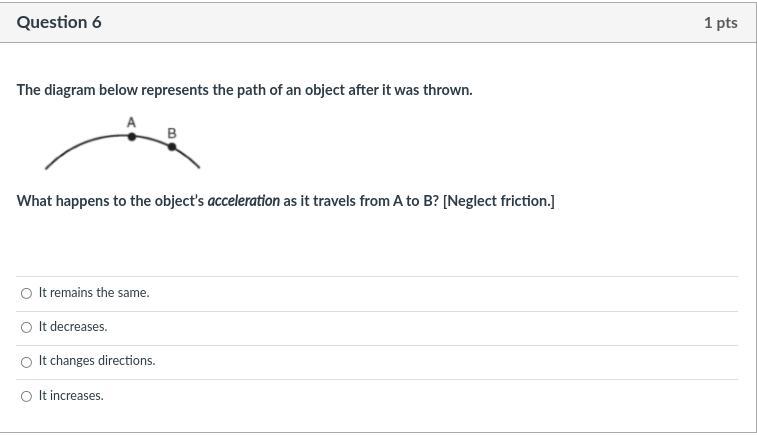Screen dimensions: 757x435
Task: Click the 'It changes directions.' label text
Action: 97,361
